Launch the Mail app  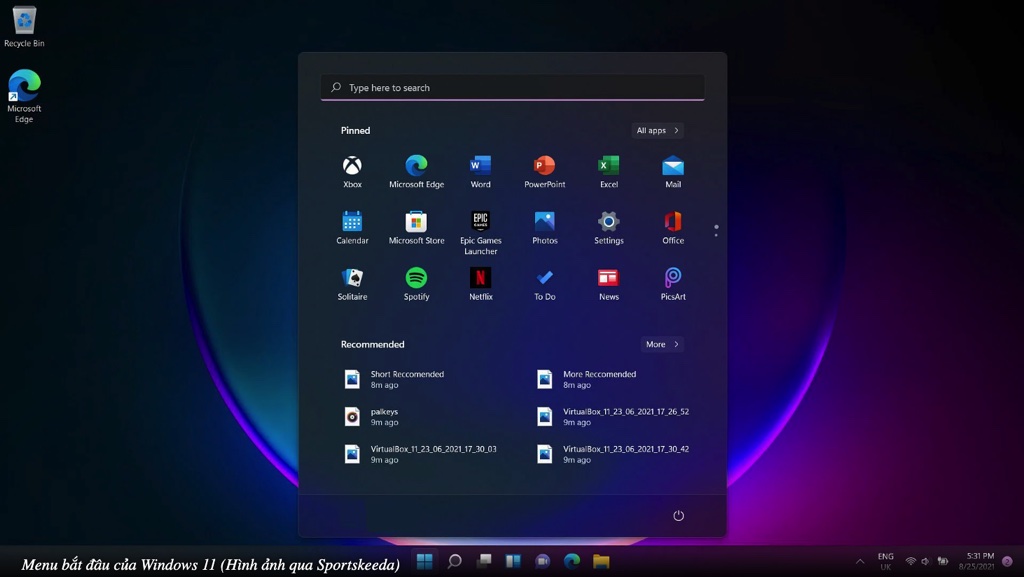[x=672, y=167]
